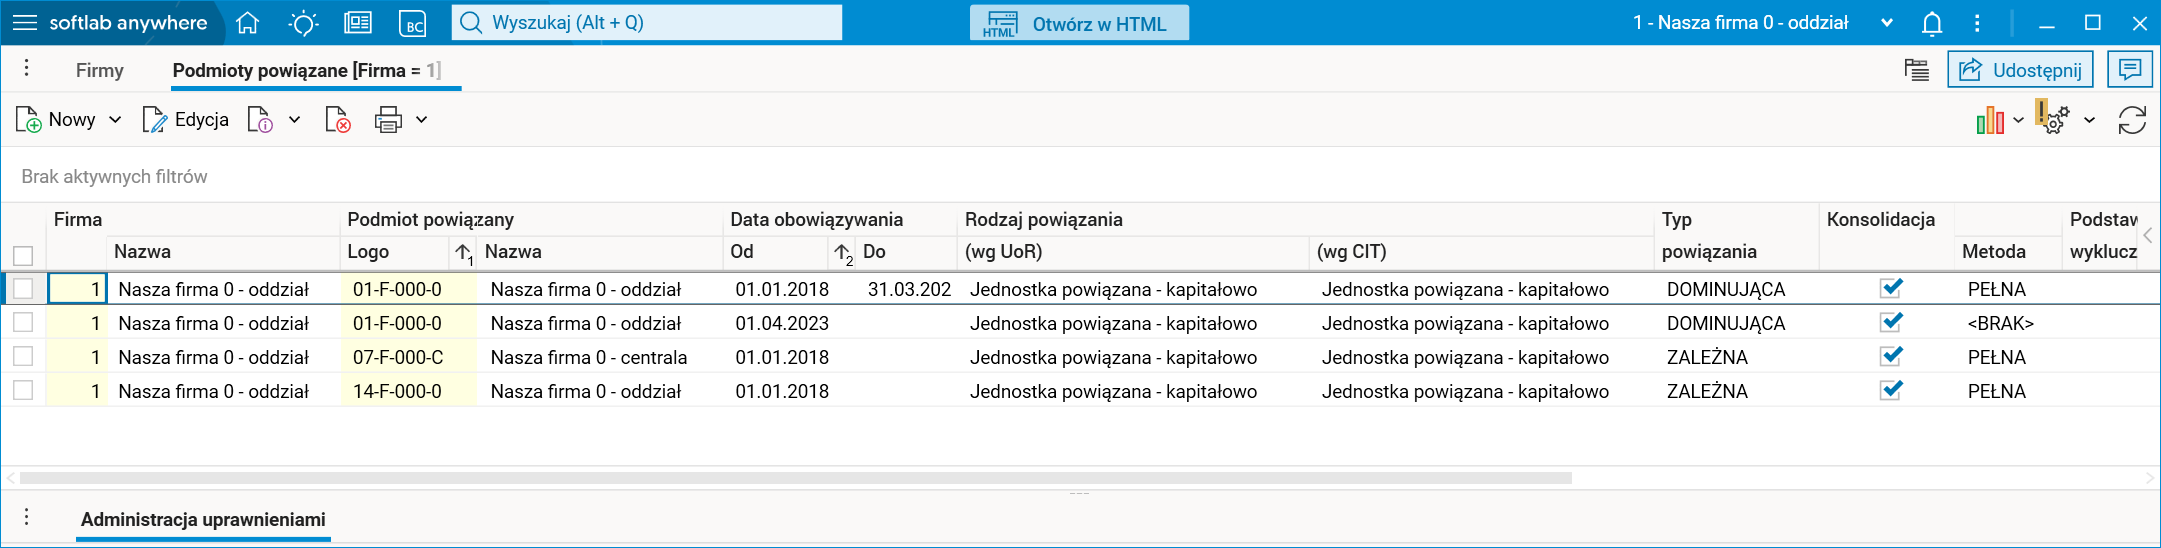Click the scrollbar right arrow
This screenshot has height=548, width=2161.
(x=2150, y=478)
